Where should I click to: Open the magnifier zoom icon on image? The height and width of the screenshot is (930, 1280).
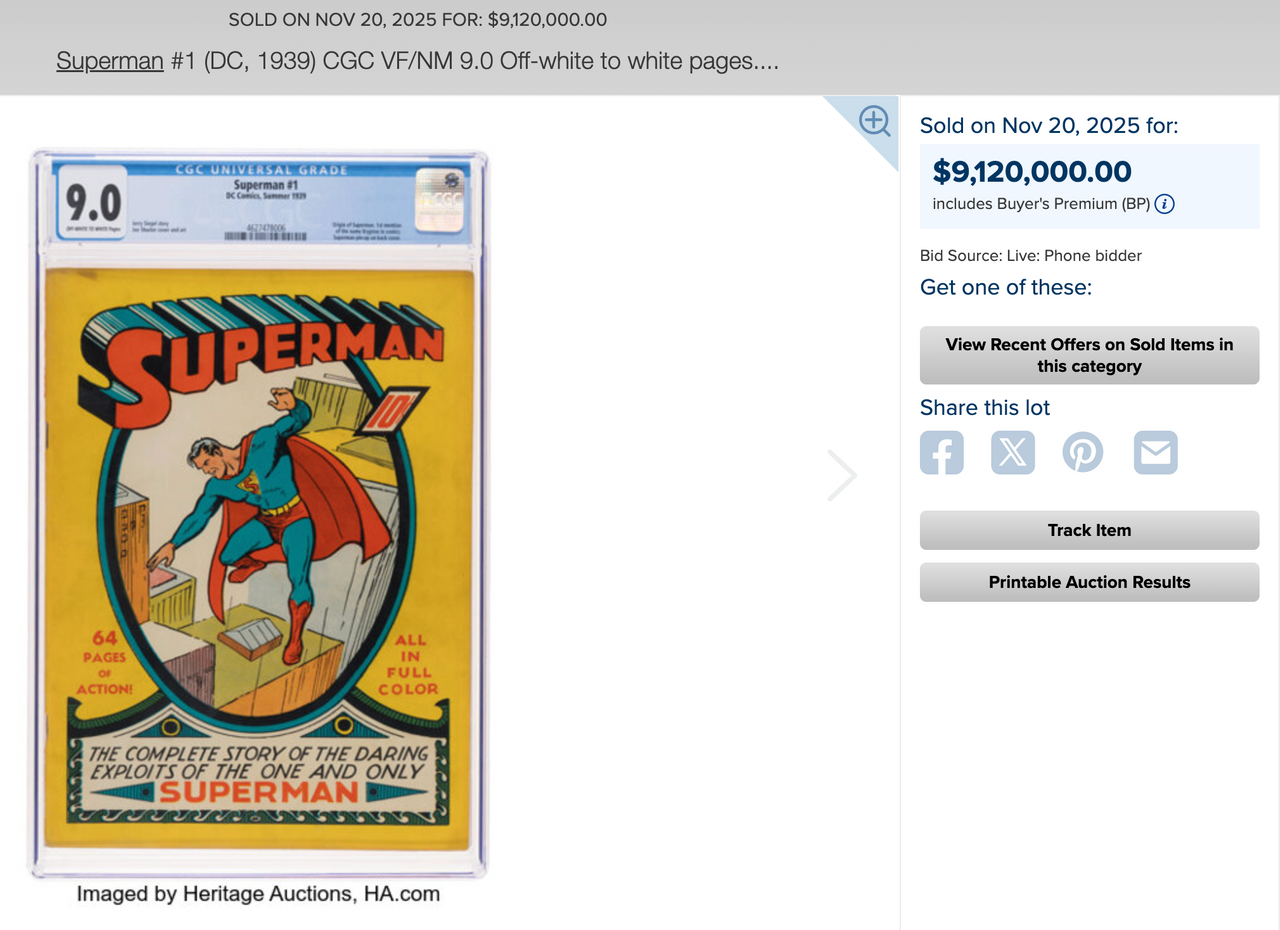pos(875,121)
